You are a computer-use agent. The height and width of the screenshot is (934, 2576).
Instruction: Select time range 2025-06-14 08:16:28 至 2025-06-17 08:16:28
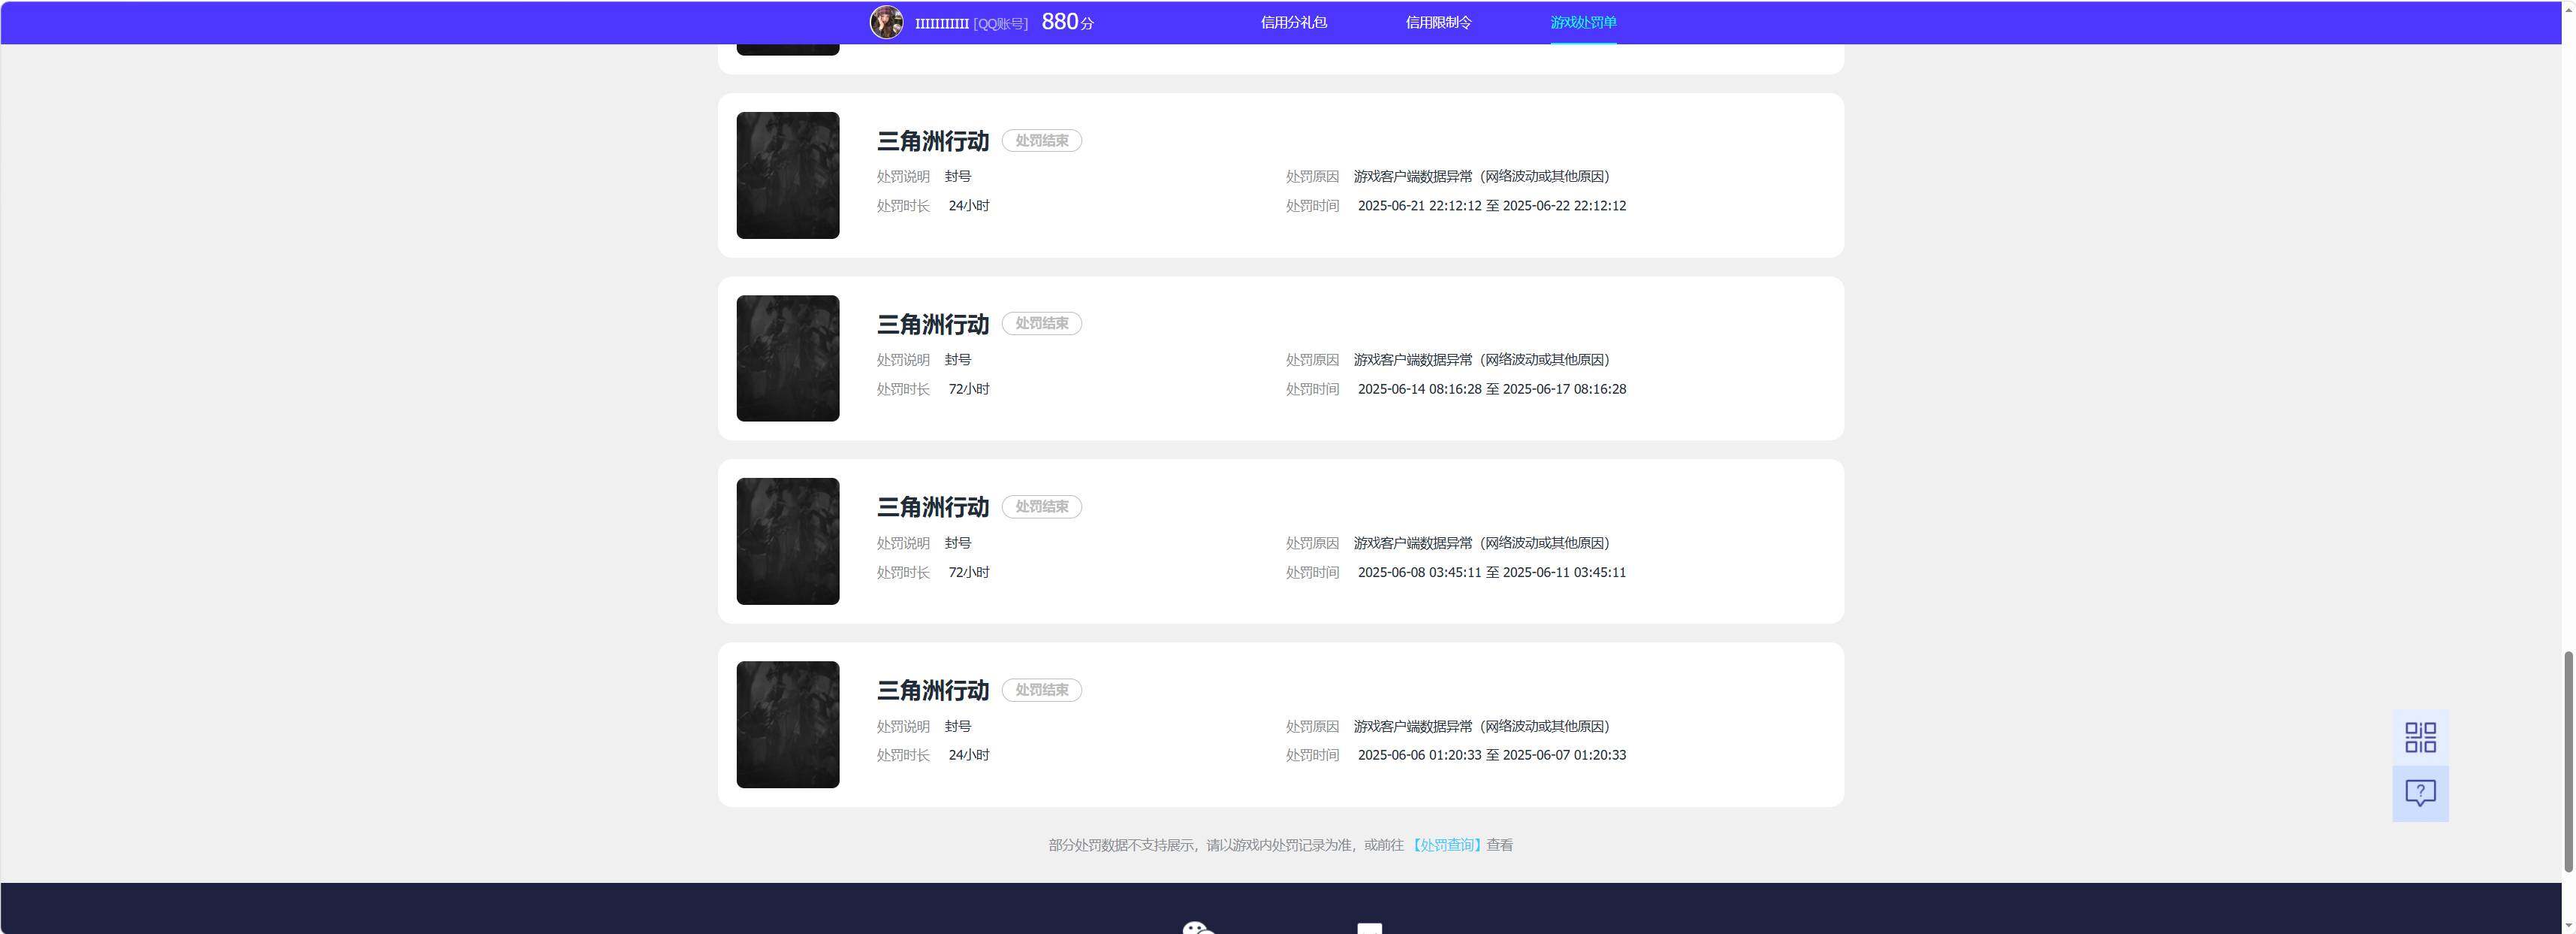coord(1492,389)
